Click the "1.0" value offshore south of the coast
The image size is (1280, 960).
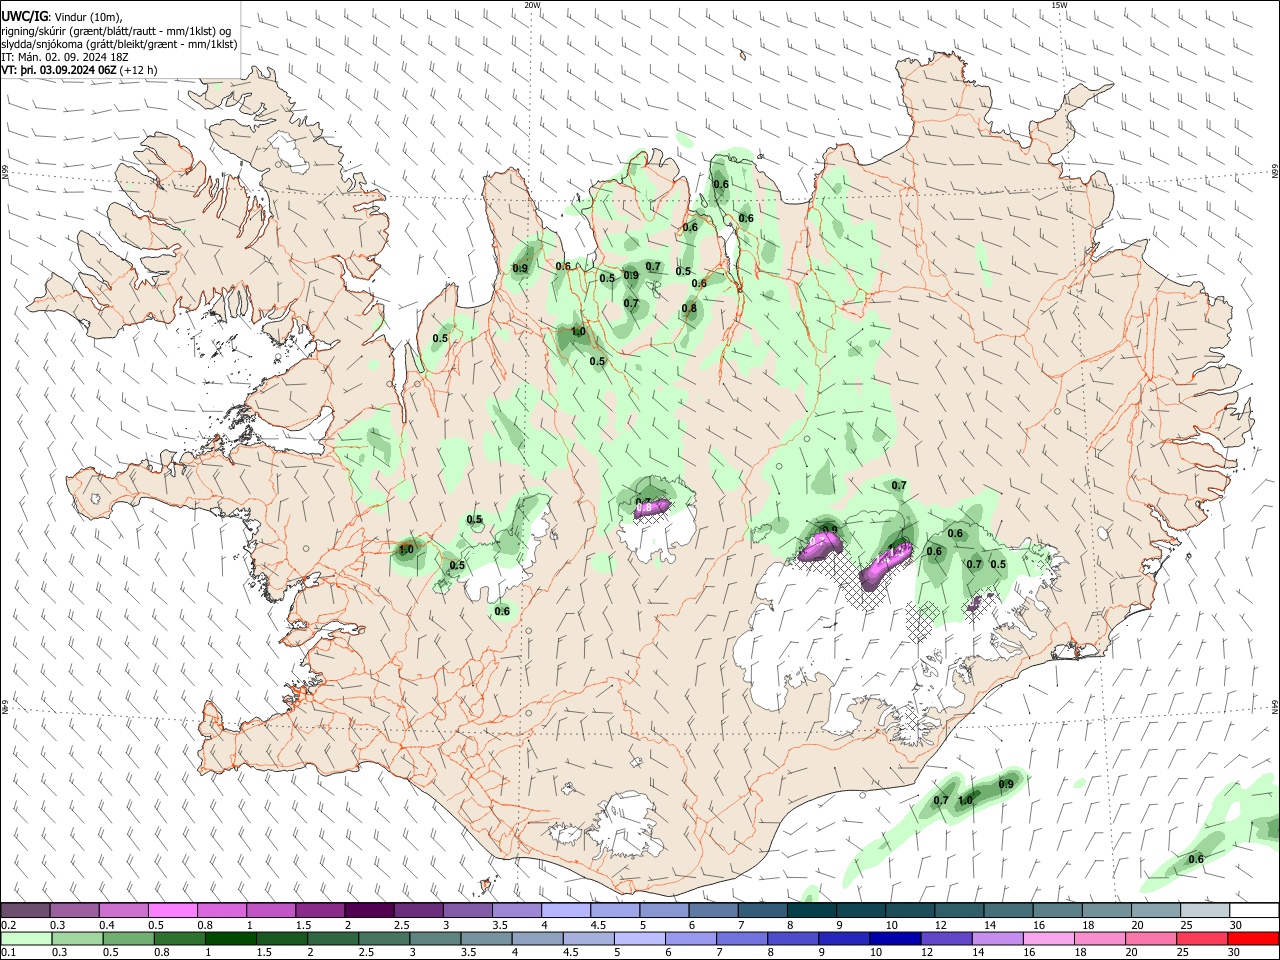[965, 800]
